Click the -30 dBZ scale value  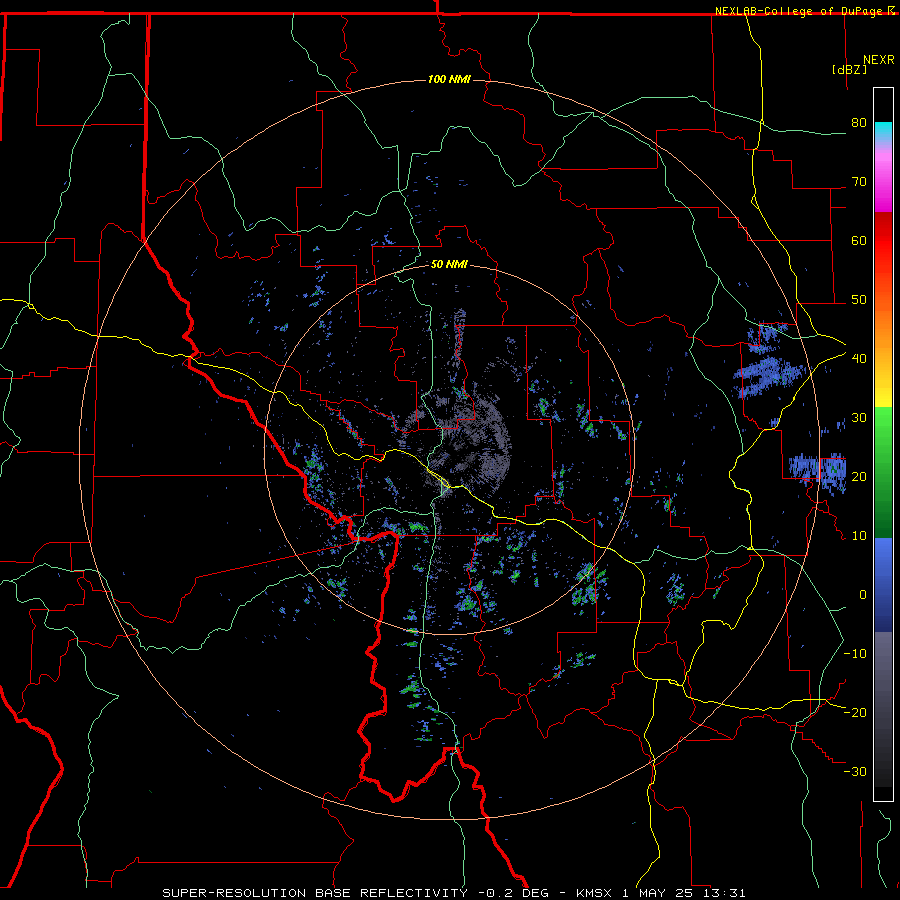point(855,771)
